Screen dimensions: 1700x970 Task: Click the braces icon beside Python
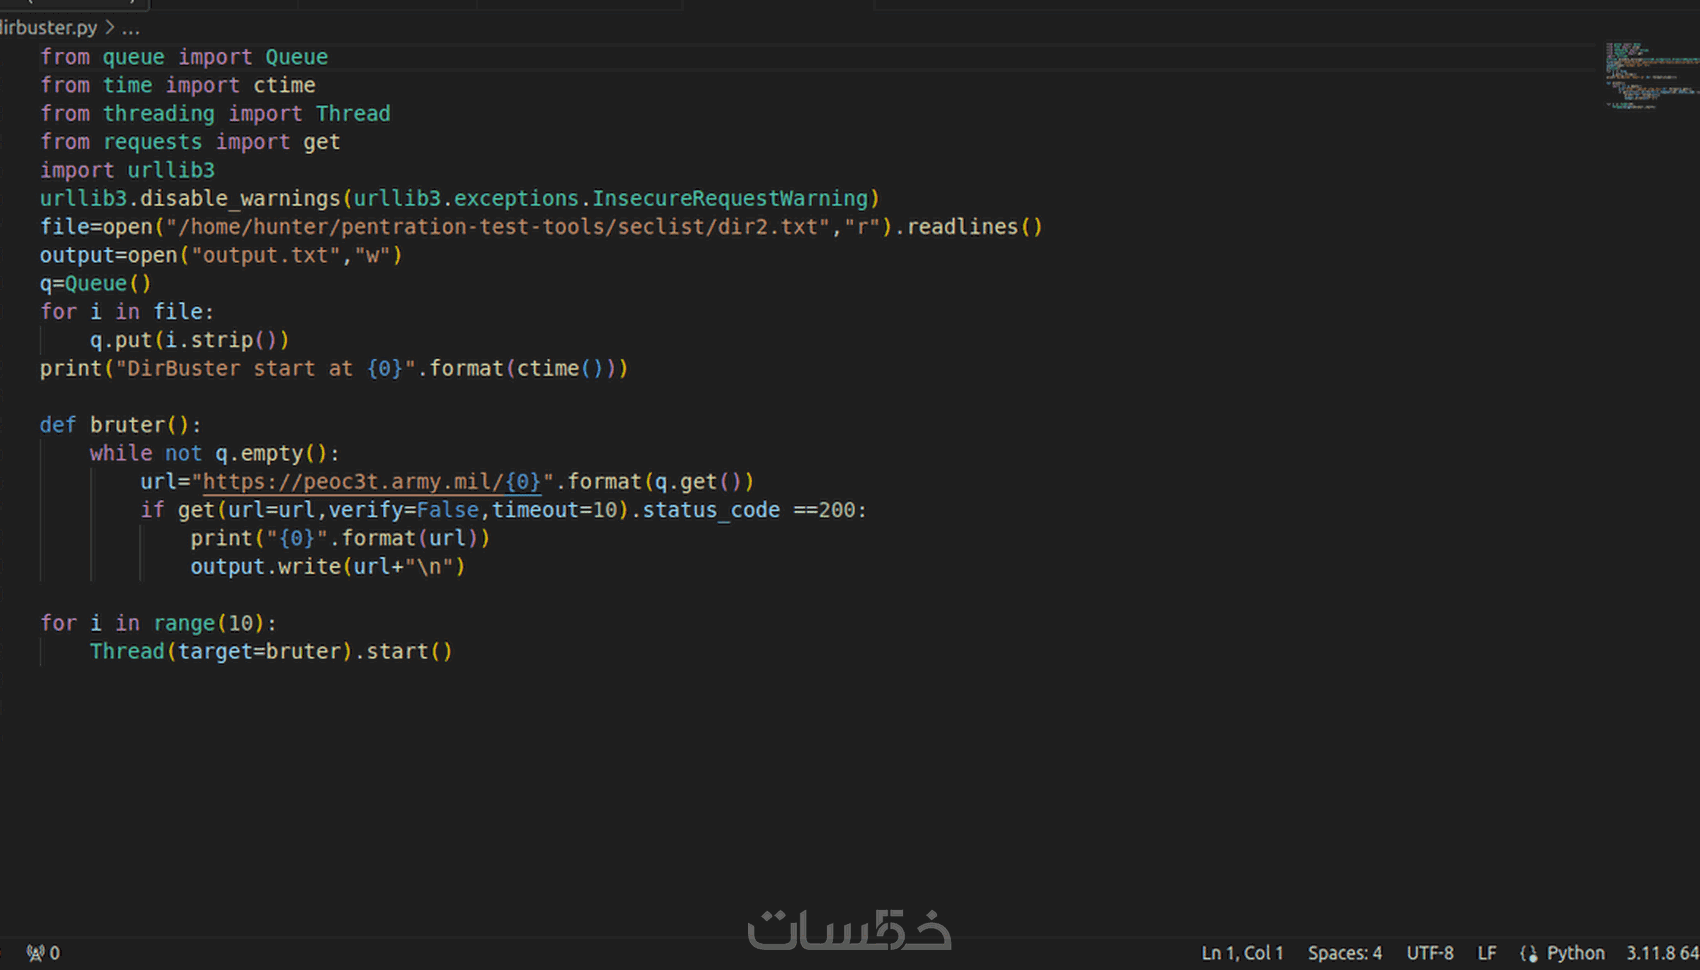click(x=1528, y=953)
